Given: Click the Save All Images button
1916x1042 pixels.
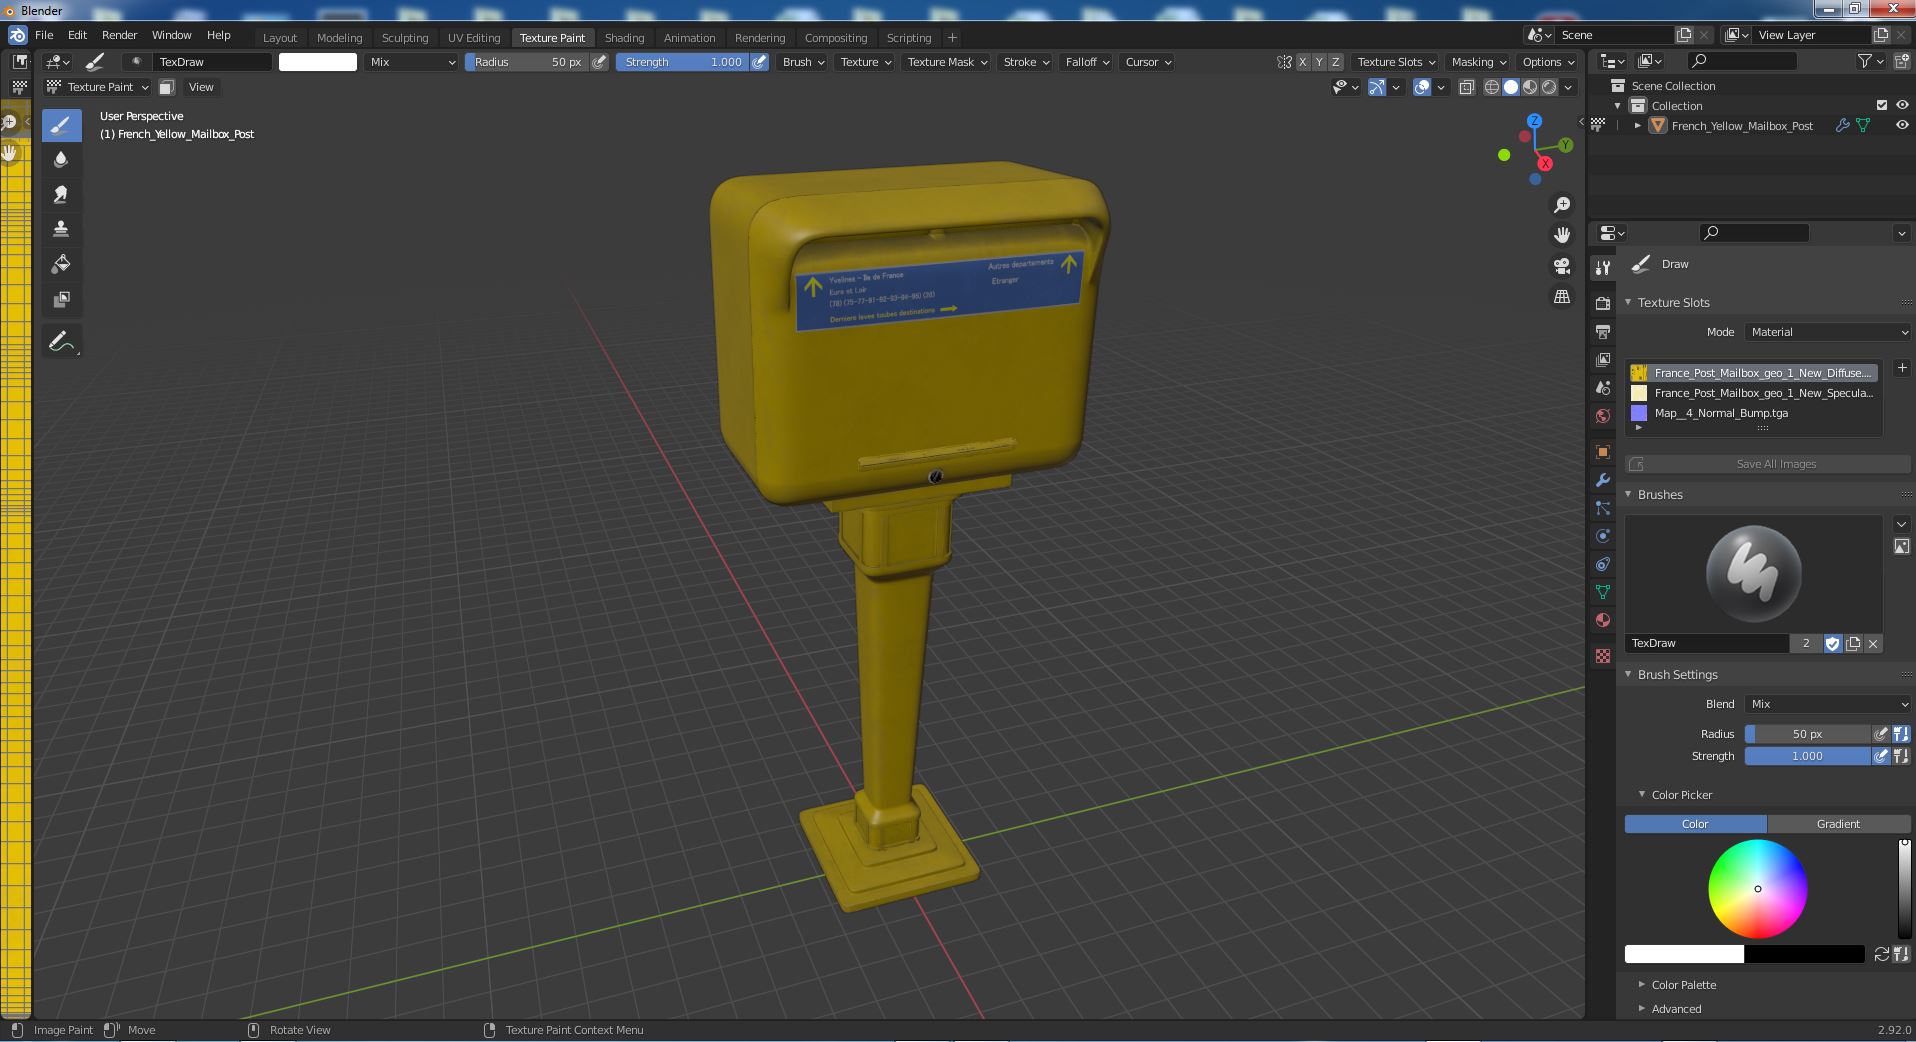Looking at the screenshot, I should [1768, 464].
